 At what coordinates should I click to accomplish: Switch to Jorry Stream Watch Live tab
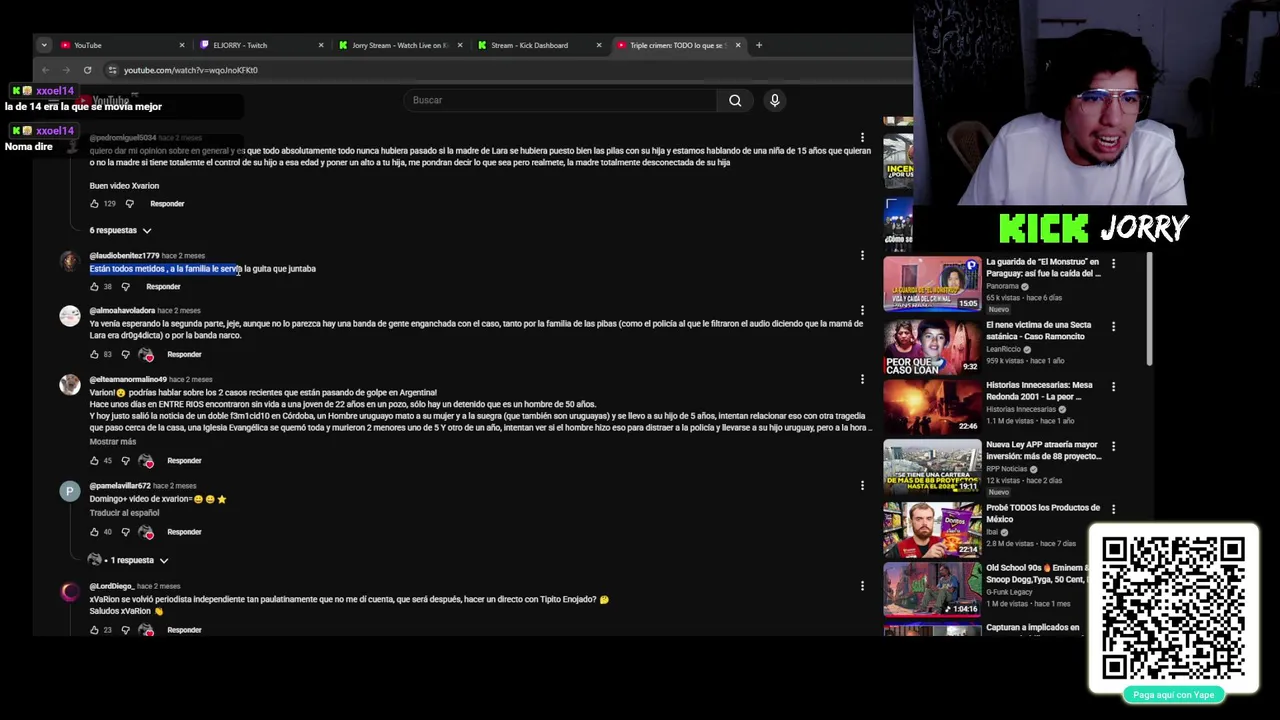click(x=400, y=45)
